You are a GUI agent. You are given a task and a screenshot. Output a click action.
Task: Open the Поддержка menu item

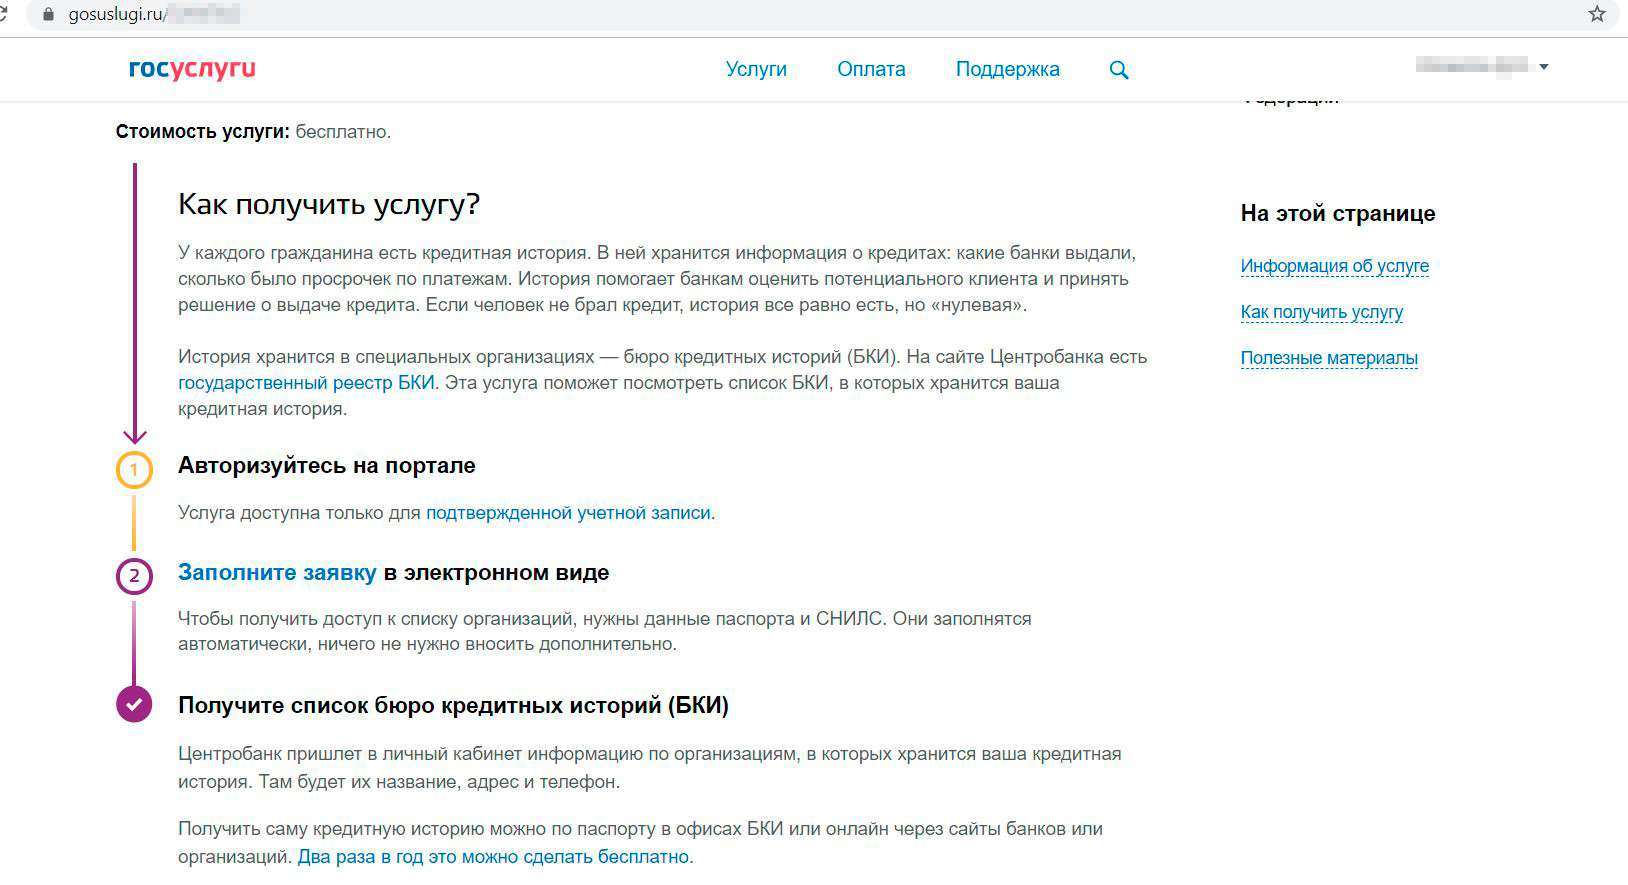tap(1007, 69)
